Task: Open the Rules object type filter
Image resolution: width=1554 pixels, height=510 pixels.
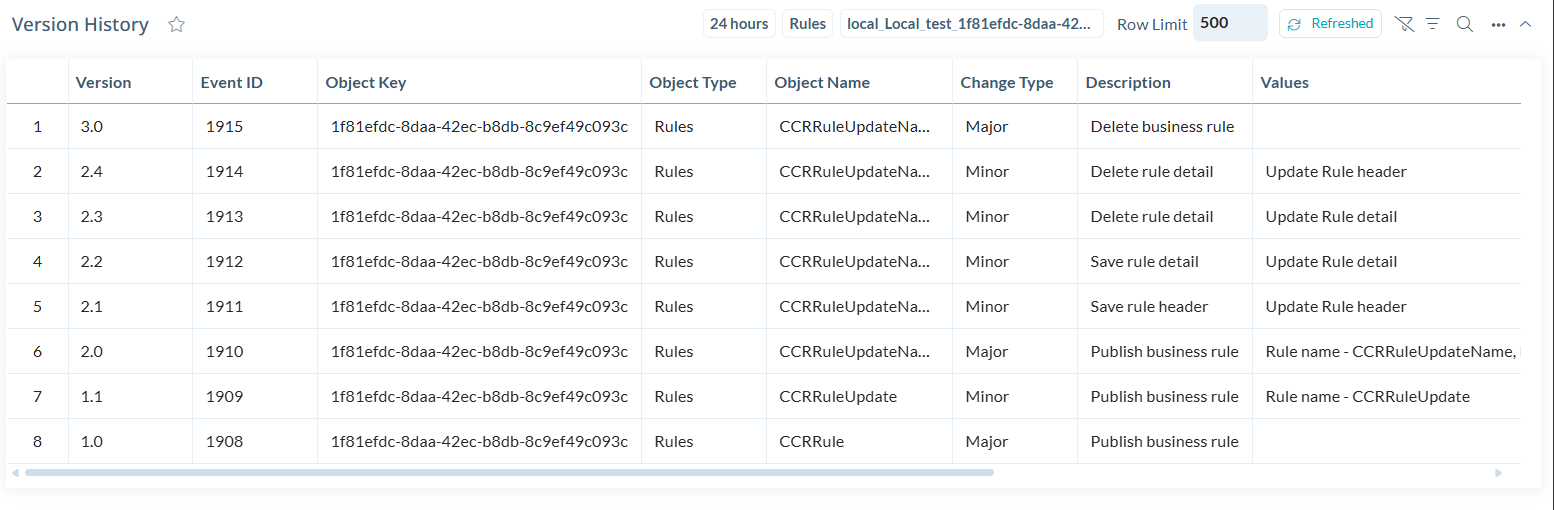Action: pos(807,24)
